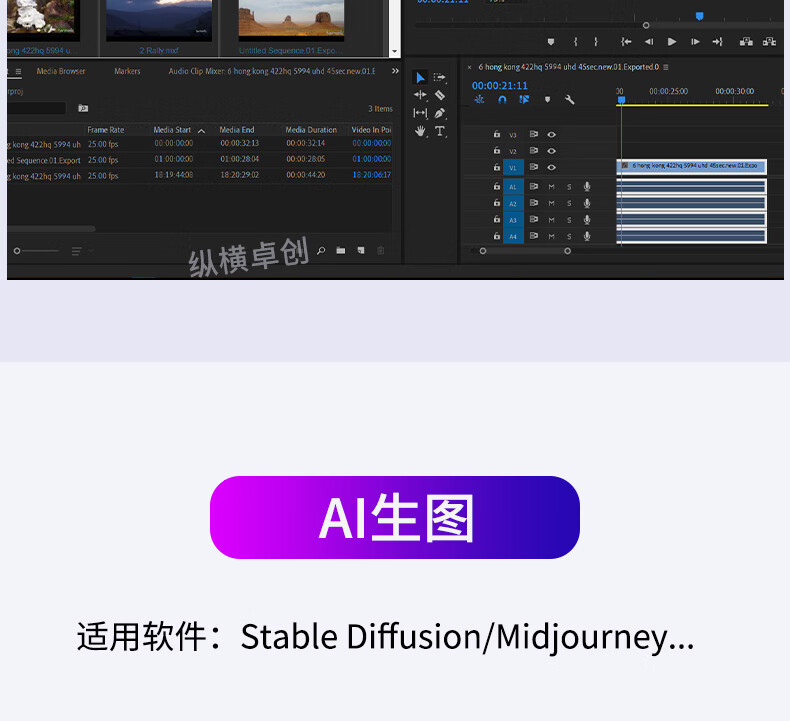The height and width of the screenshot is (721, 790).
Task: Toggle A2 track targeting
Action: click(513, 204)
